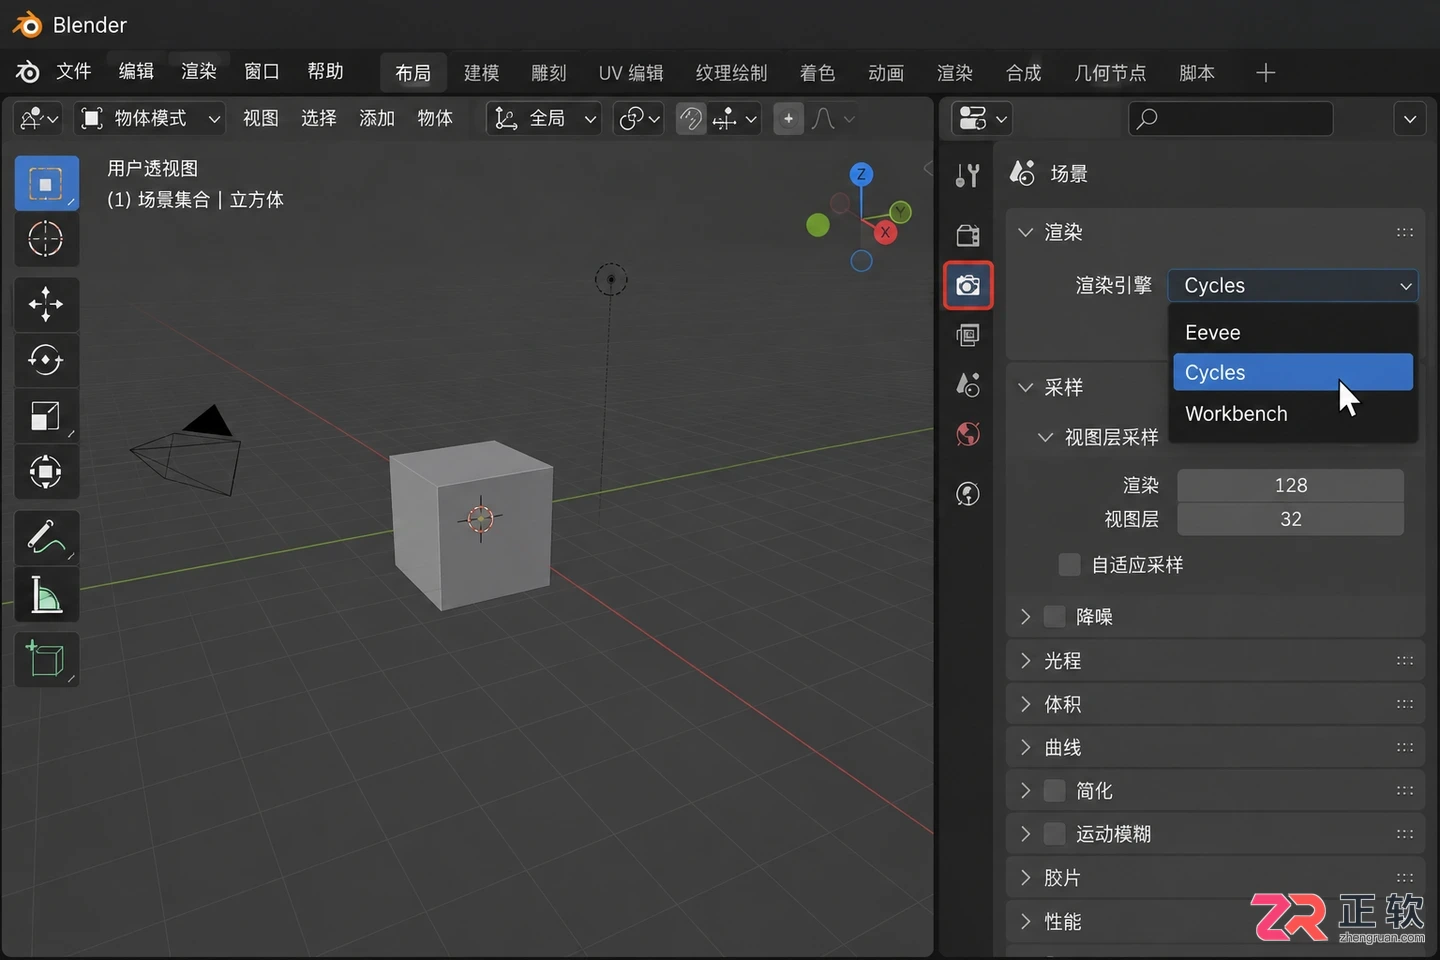
Task: Open the 编辑 menu
Action: tap(136, 72)
